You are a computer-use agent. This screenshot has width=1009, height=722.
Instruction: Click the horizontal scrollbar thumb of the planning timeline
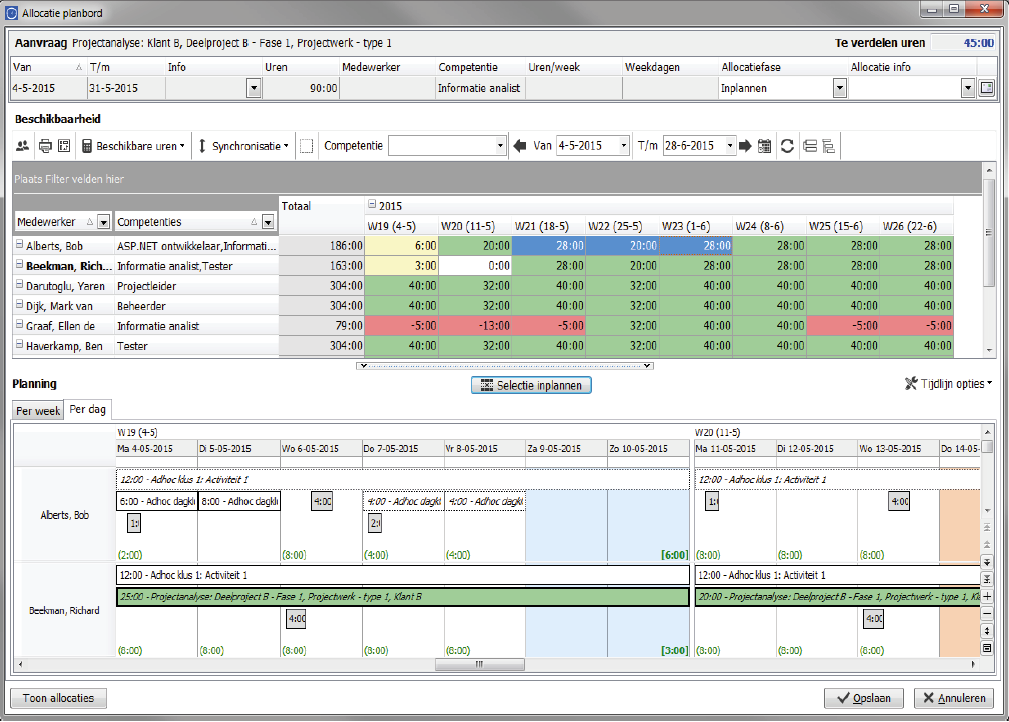coord(479,664)
